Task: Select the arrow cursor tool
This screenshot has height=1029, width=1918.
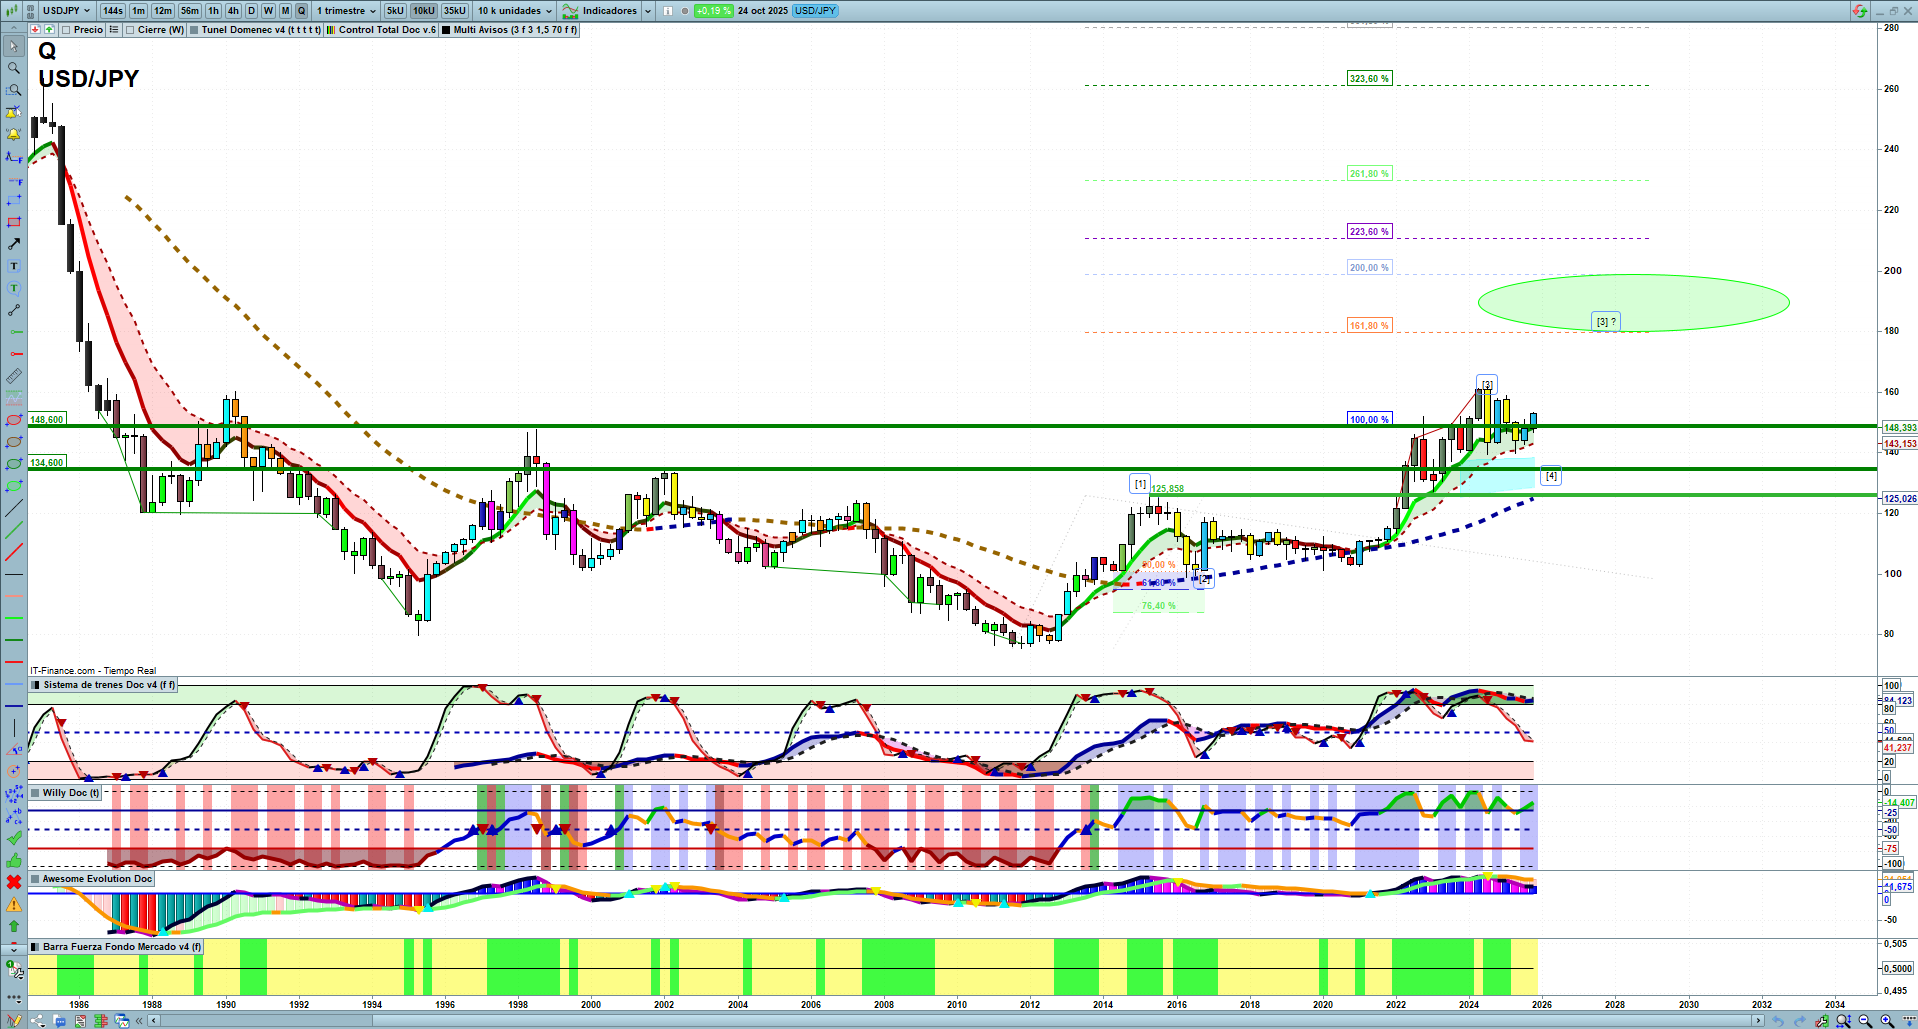Action: click(x=14, y=46)
